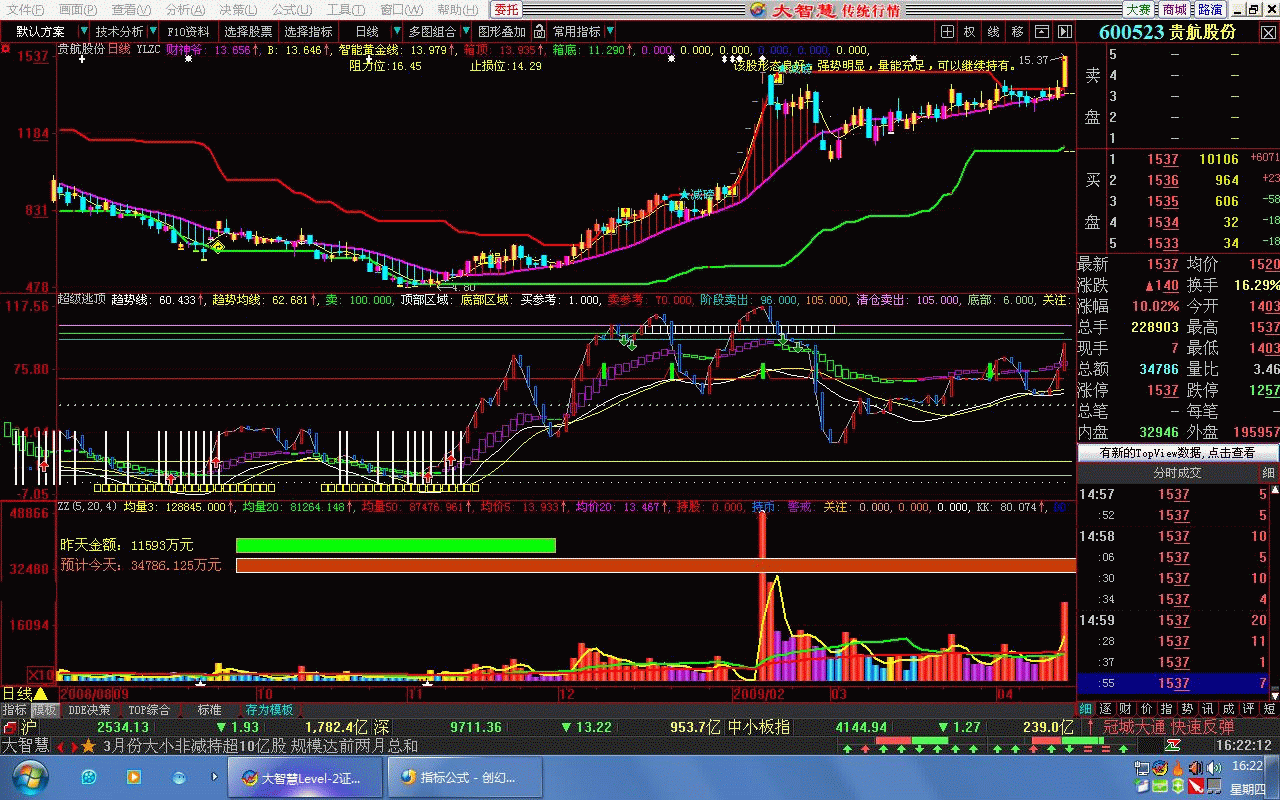This screenshot has width=1280, height=800.
Task: Open the 帮助(H) menu
Action: click(x=457, y=10)
